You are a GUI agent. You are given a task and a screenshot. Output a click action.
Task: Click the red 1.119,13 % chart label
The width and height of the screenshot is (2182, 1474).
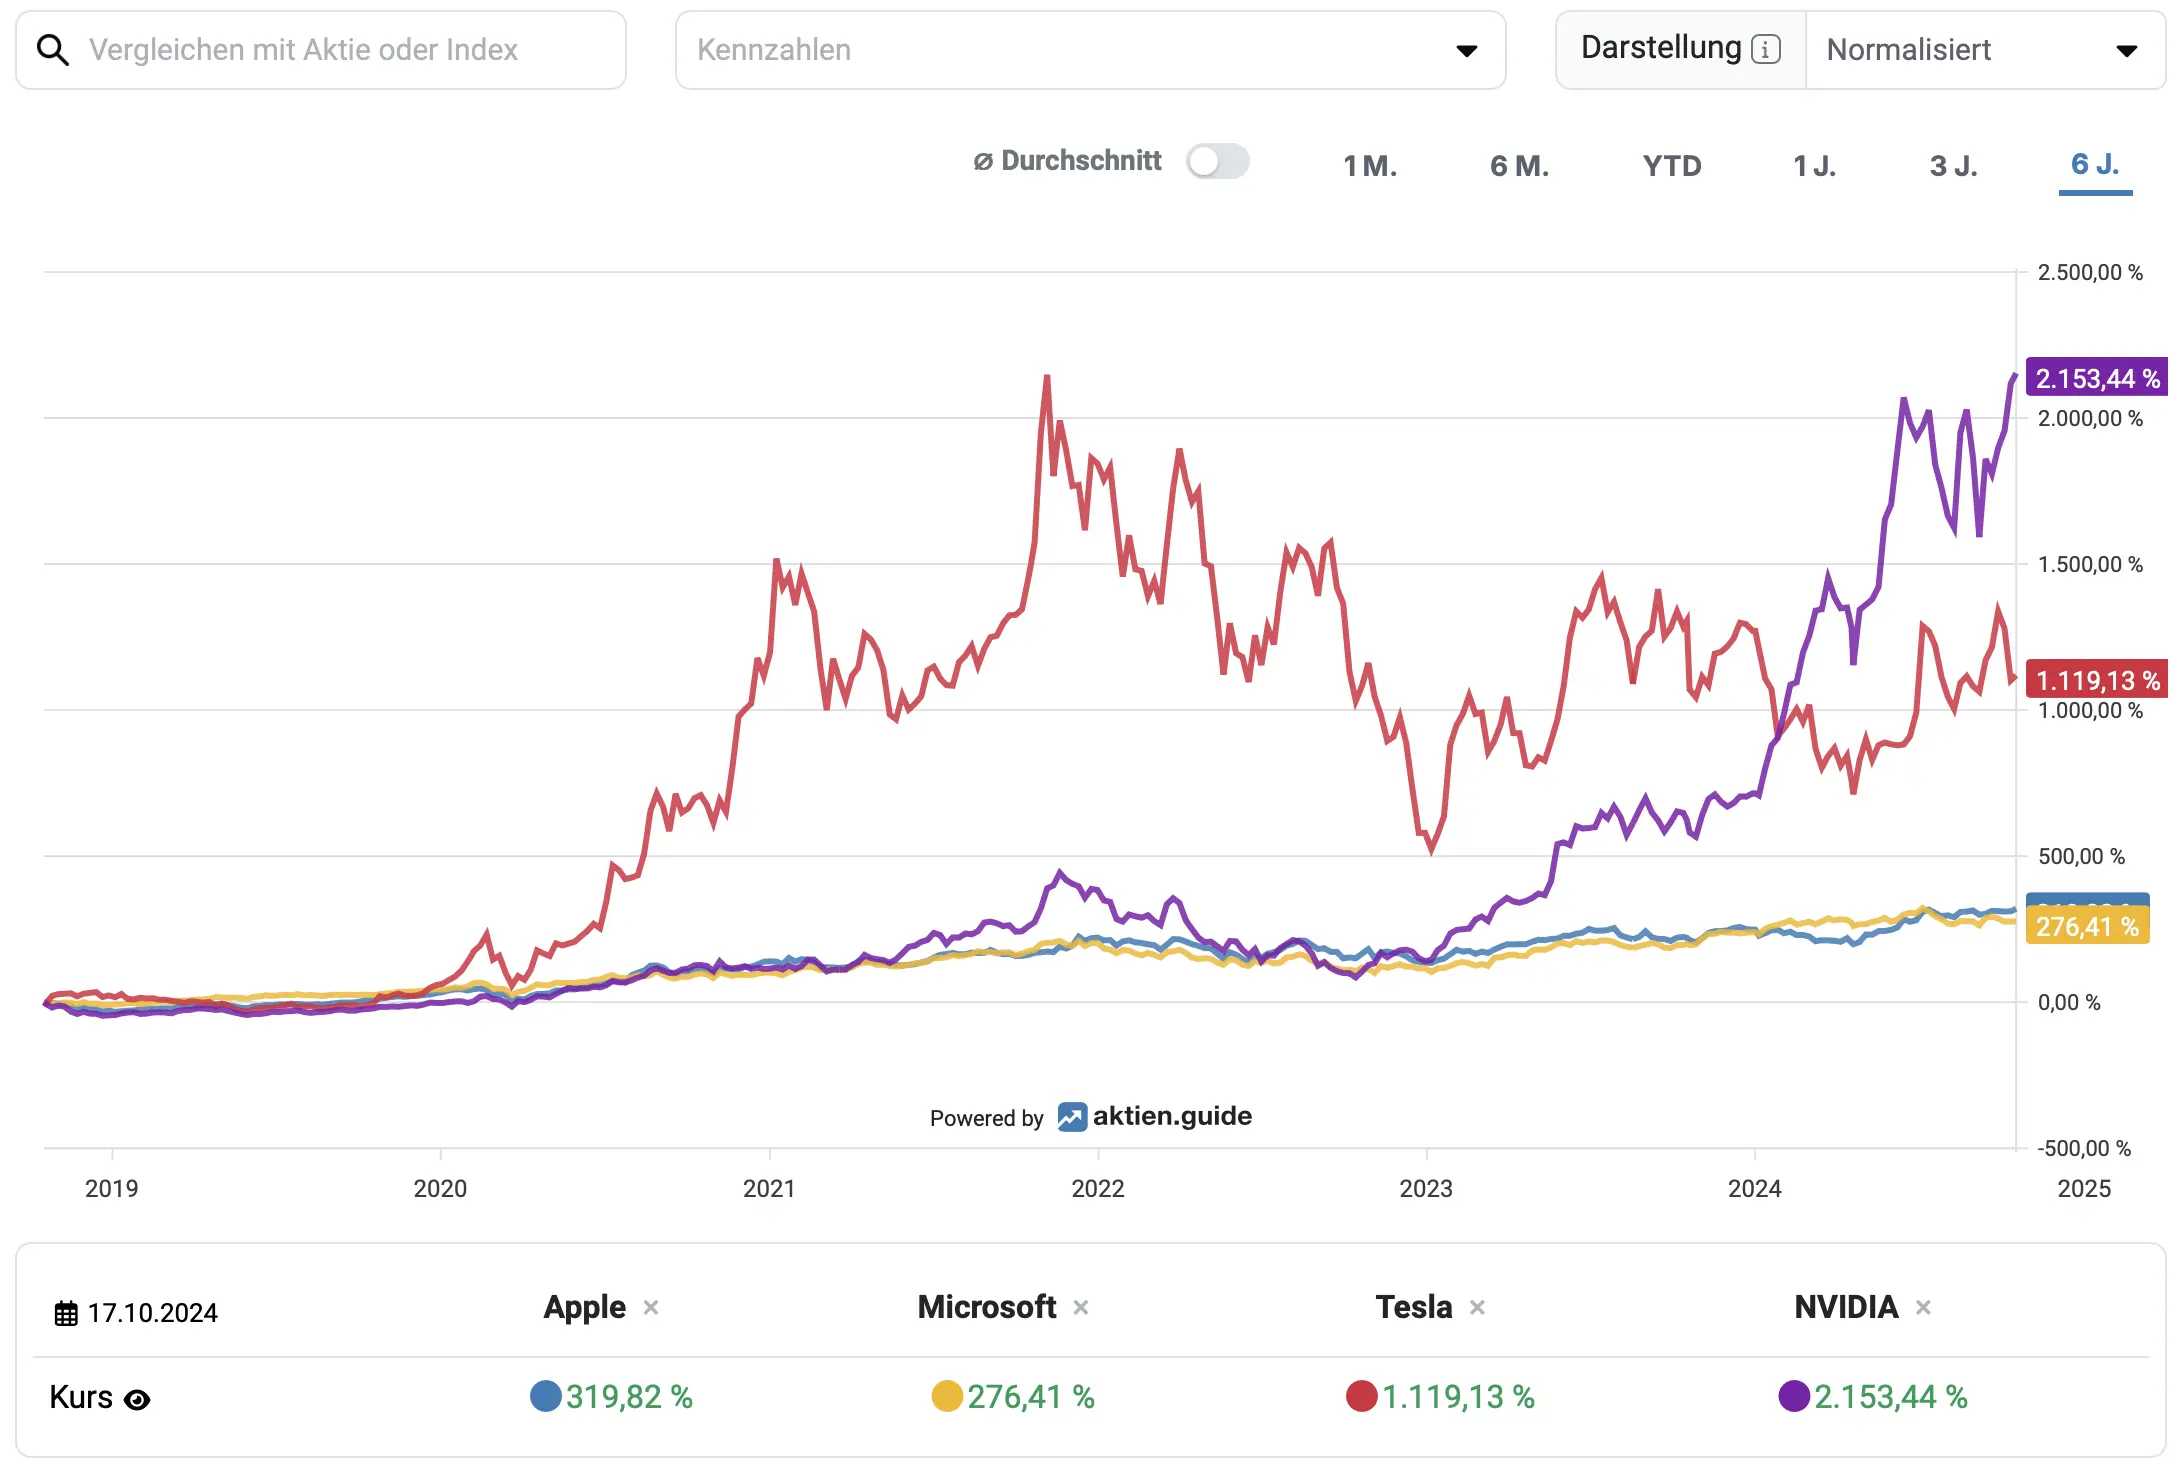point(2097,680)
